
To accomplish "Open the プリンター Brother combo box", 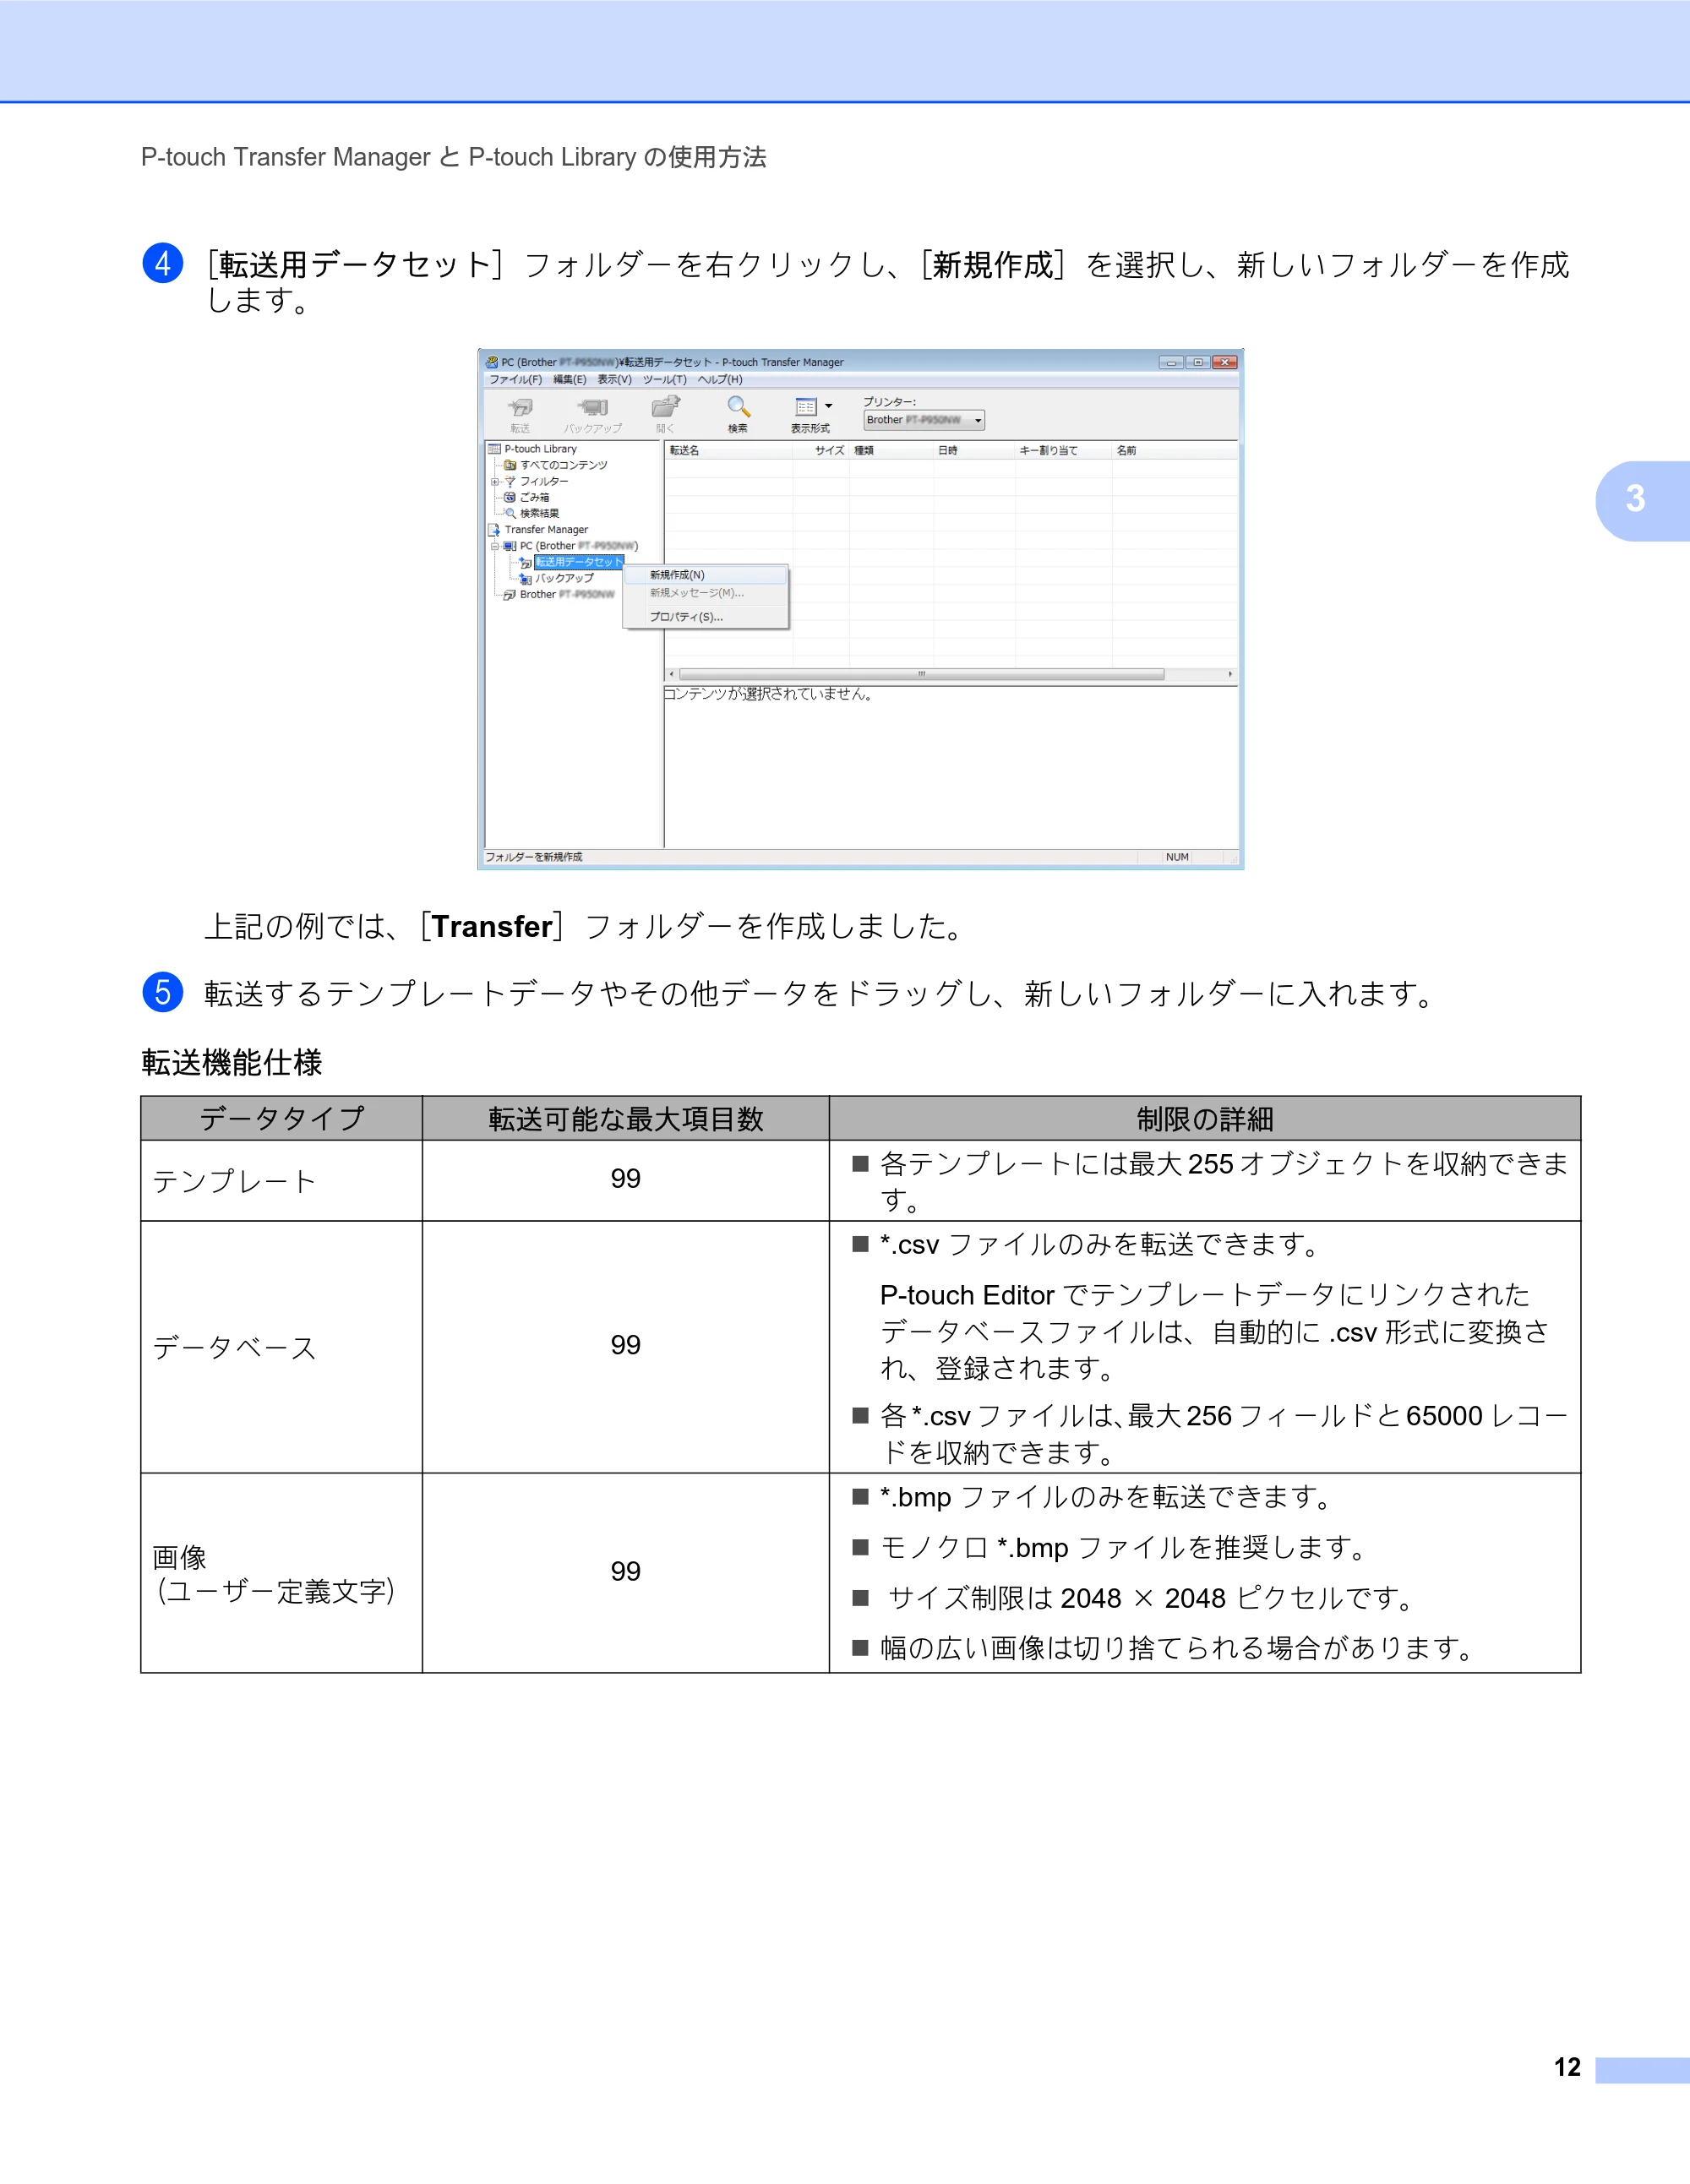I will click(924, 420).
